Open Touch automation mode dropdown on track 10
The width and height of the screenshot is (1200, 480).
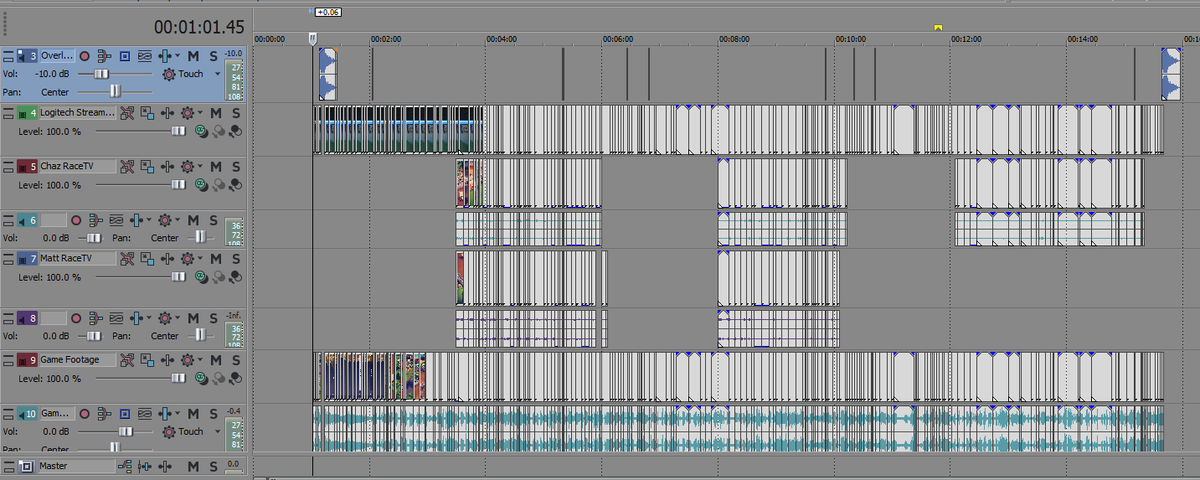coord(217,432)
